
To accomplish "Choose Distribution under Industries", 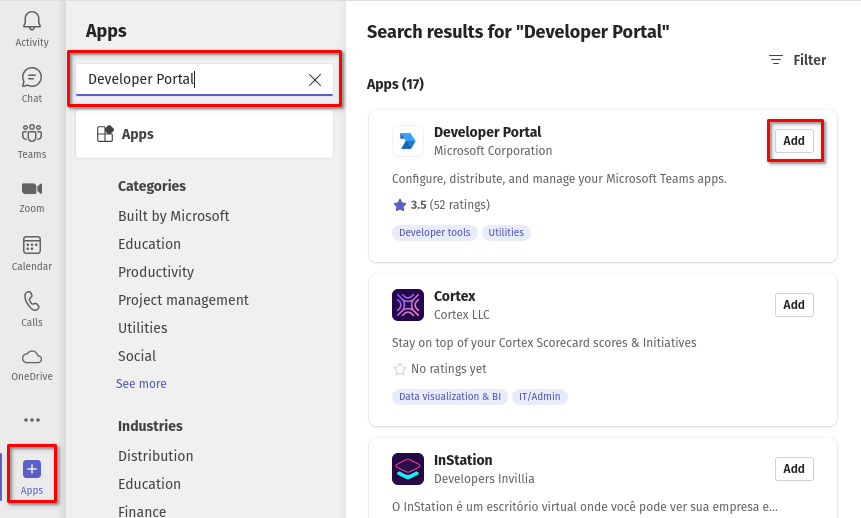I will click(155, 456).
